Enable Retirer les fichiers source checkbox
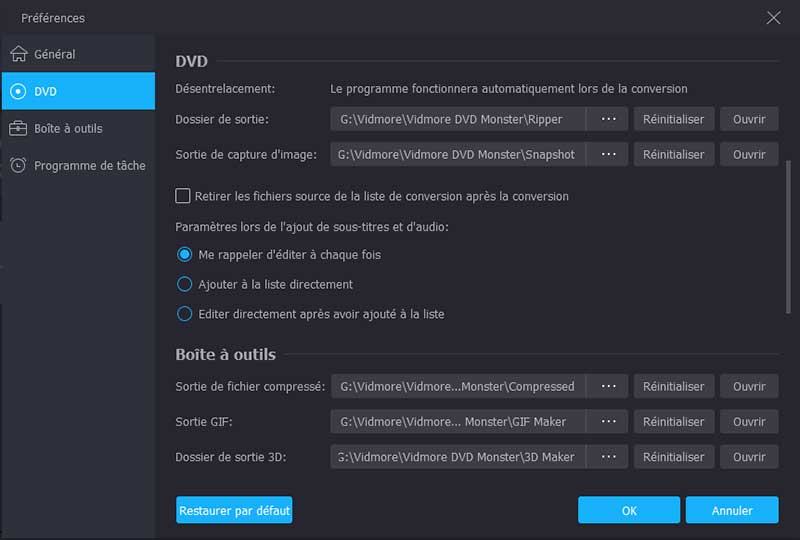800x540 pixels. pyautogui.click(x=183, y=196)
